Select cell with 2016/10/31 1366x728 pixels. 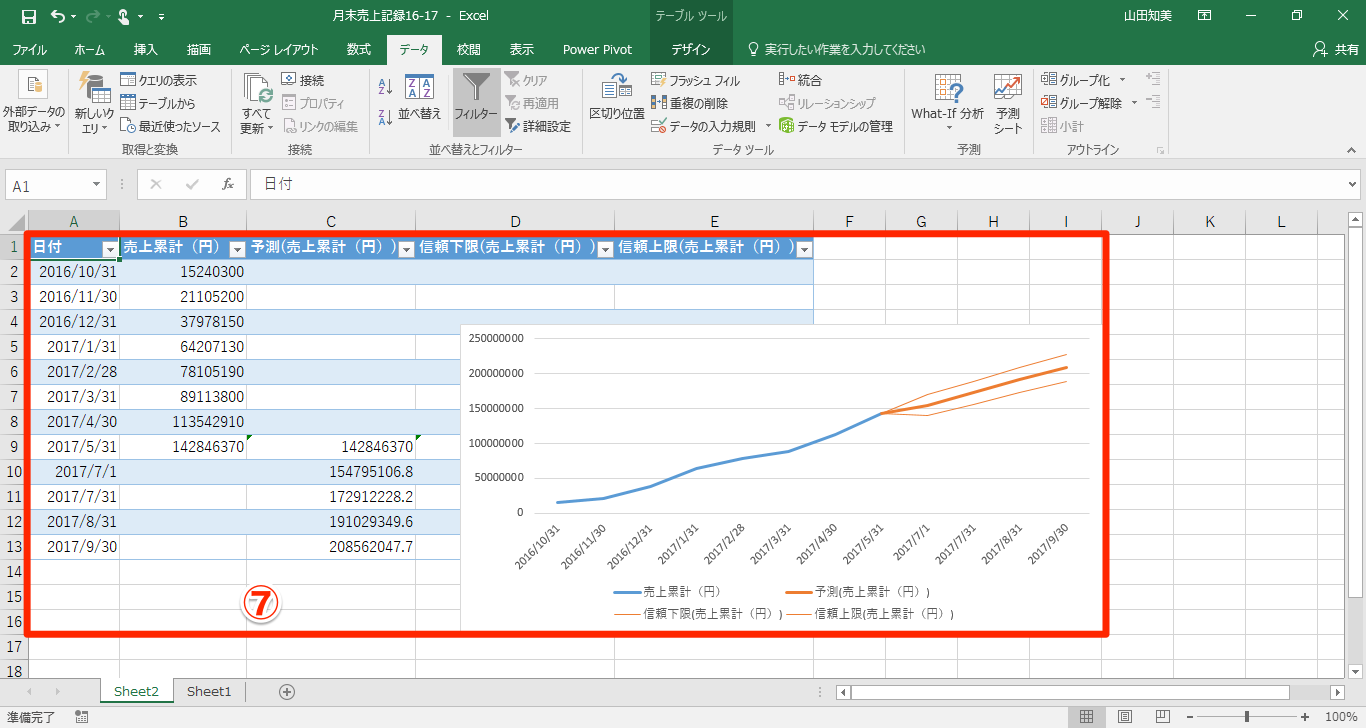[74, 272]
